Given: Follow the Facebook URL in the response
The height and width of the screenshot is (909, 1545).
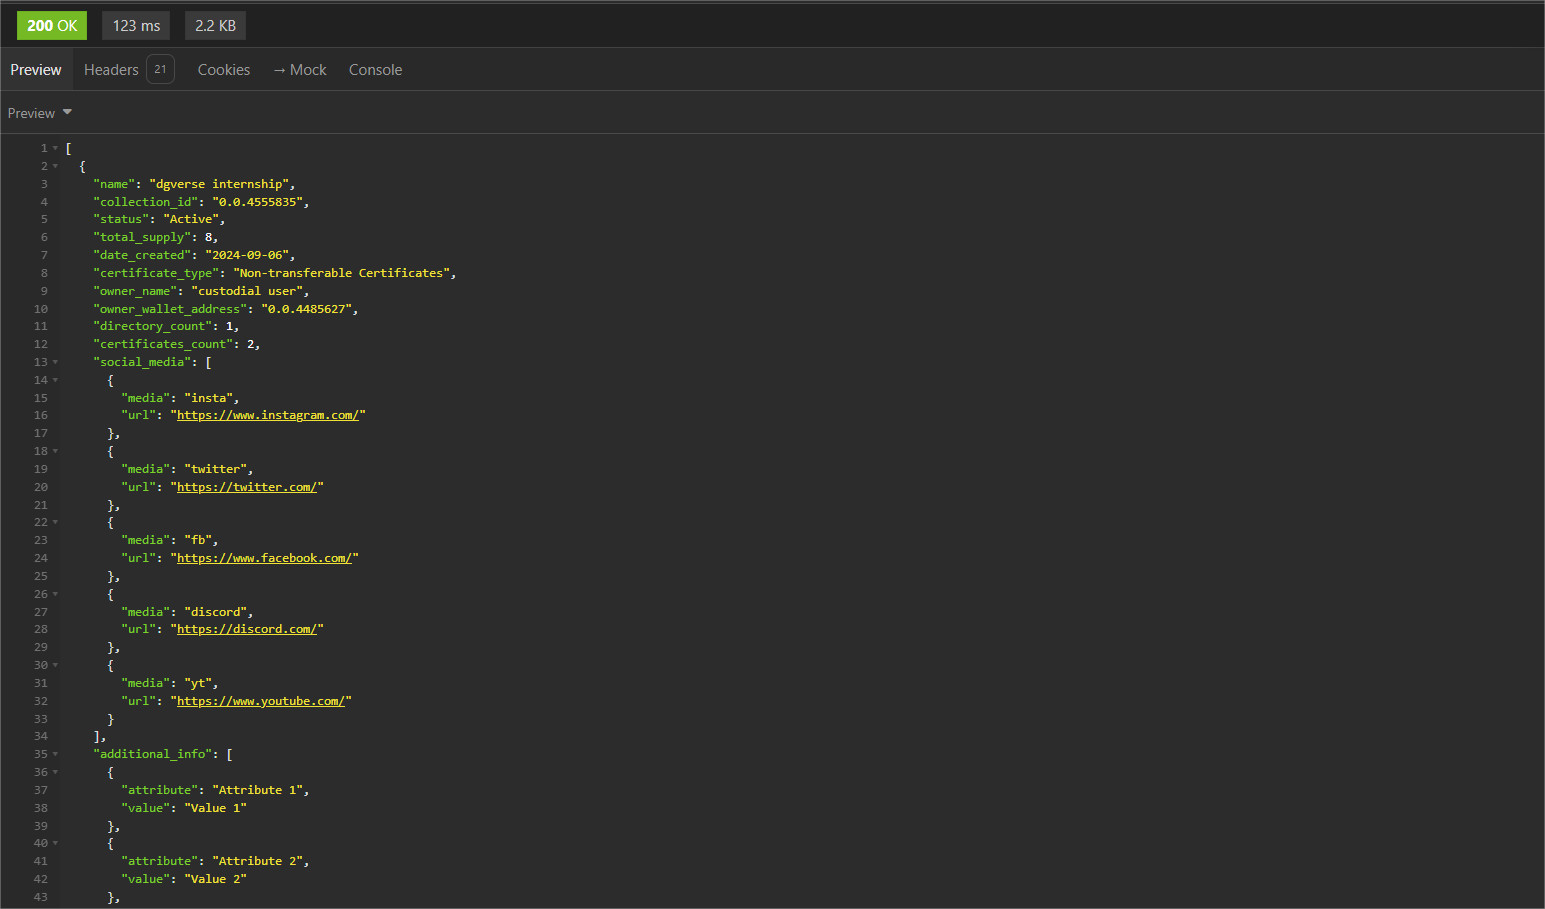Looking at the screenshot, I should coord(265,557).
